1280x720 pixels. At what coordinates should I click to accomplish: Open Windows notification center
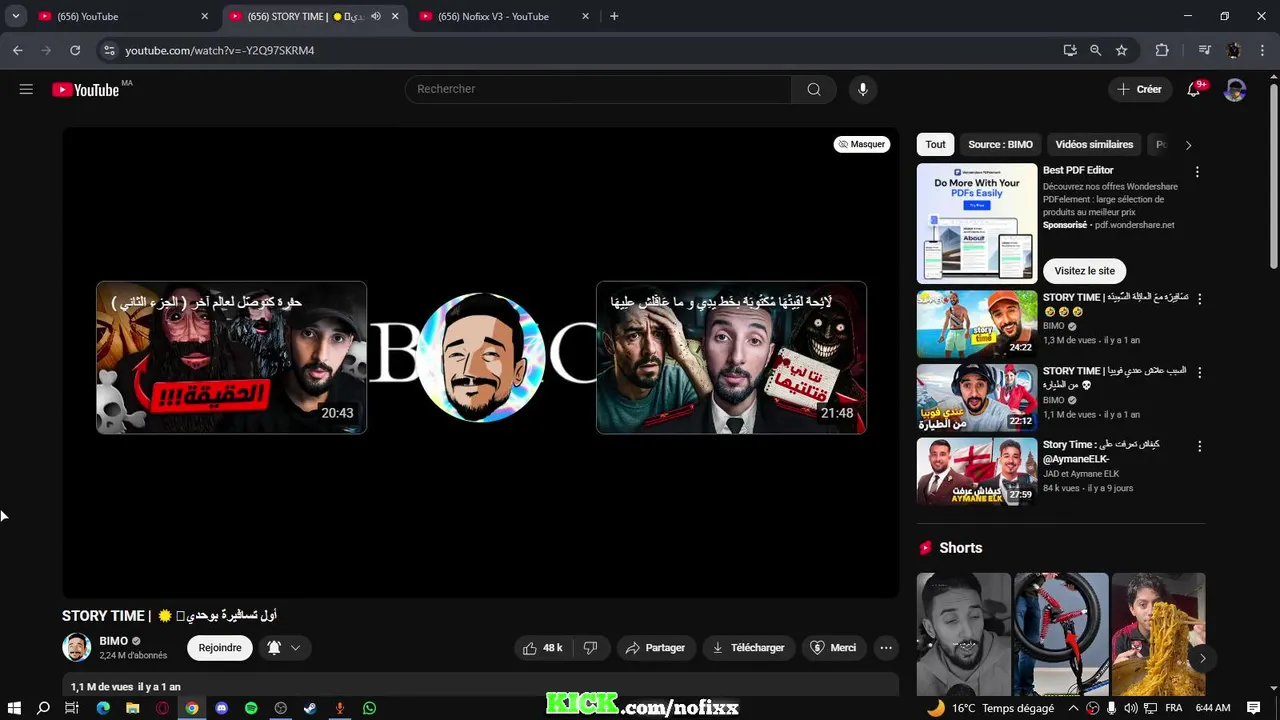click(x=1255, y=708)
